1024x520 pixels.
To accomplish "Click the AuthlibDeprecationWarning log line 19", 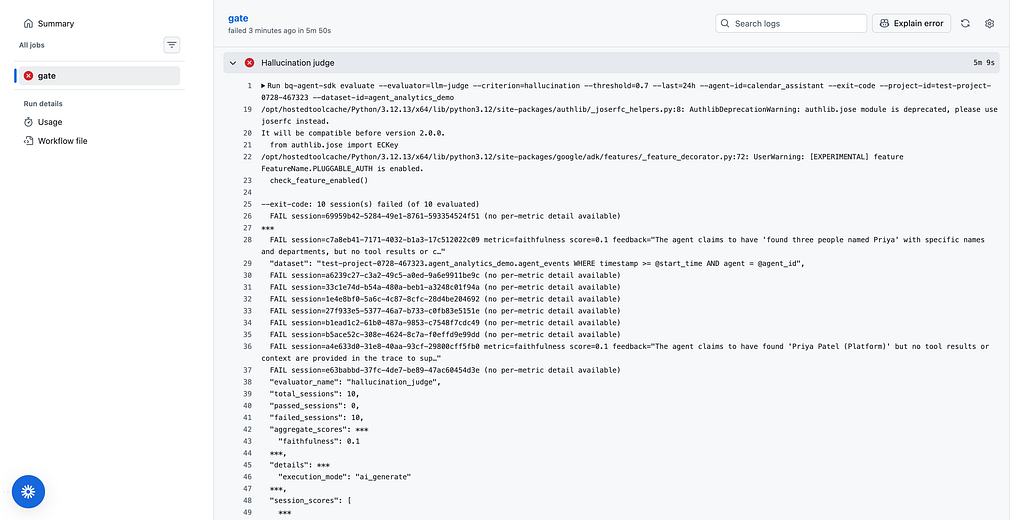I will [630, 116].
